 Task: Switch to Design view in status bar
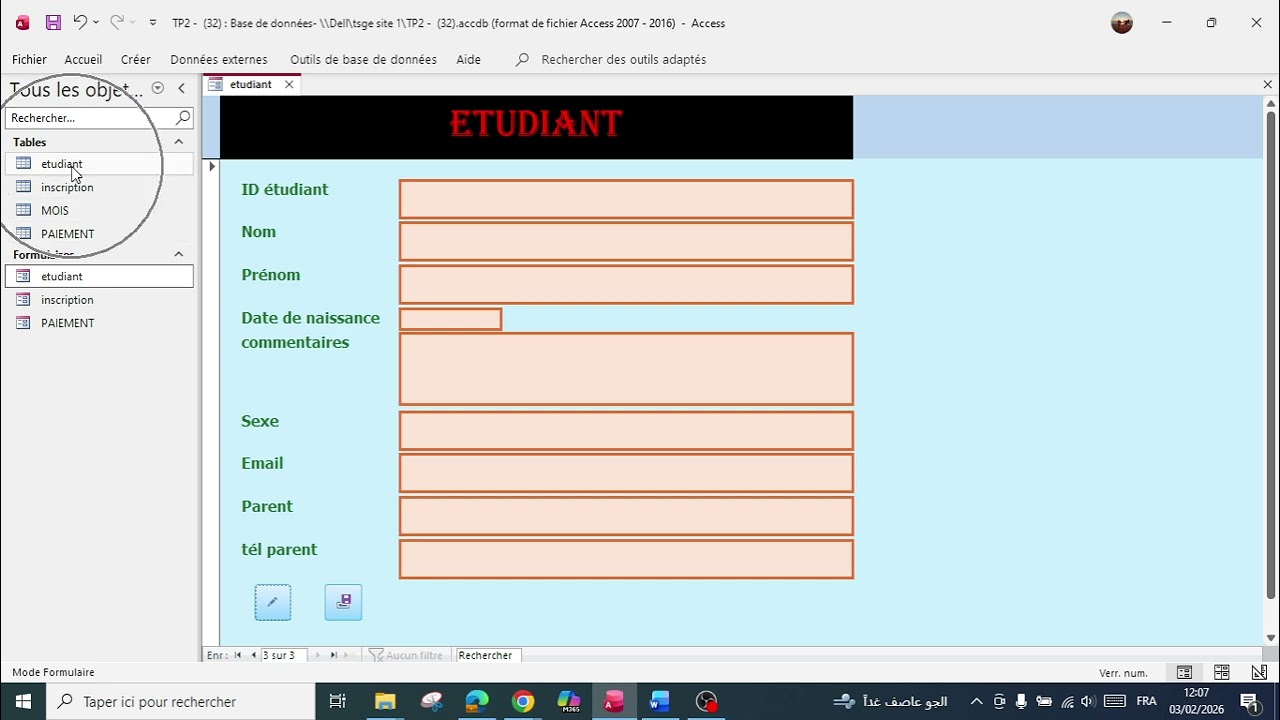click(1258, 672)
